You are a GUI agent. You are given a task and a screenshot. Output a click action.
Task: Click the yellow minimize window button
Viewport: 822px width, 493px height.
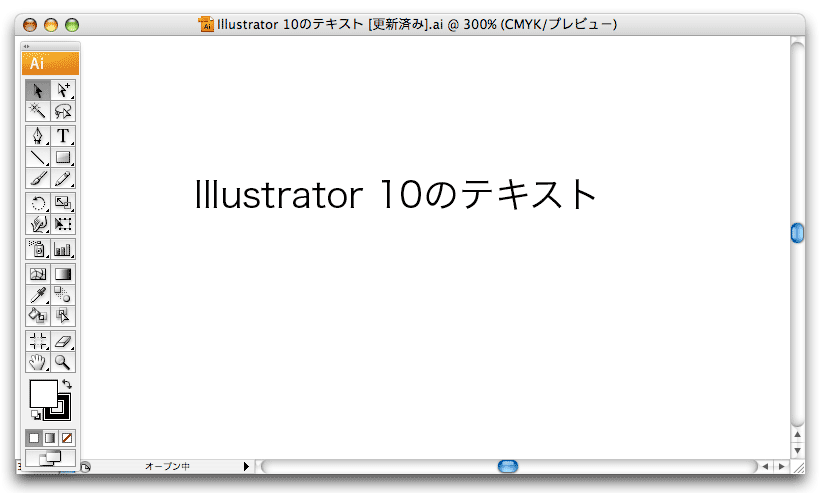pos(51,25)
